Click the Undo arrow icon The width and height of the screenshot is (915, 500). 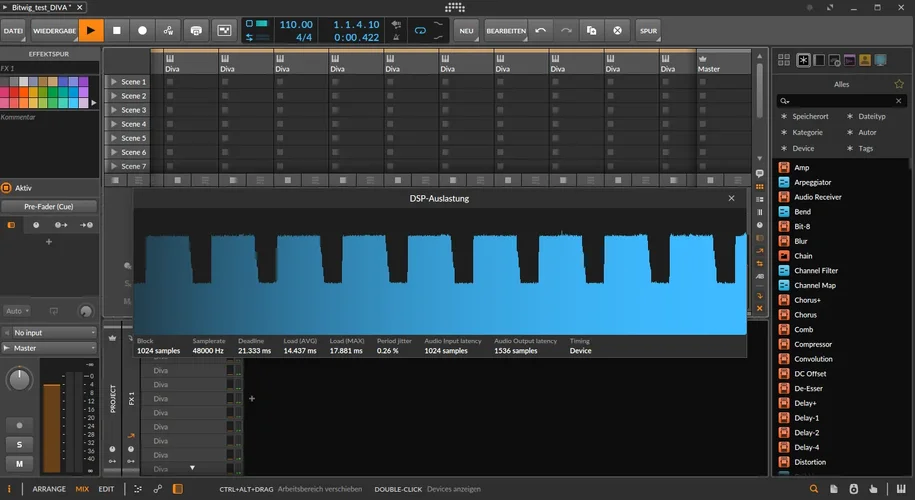541,30
